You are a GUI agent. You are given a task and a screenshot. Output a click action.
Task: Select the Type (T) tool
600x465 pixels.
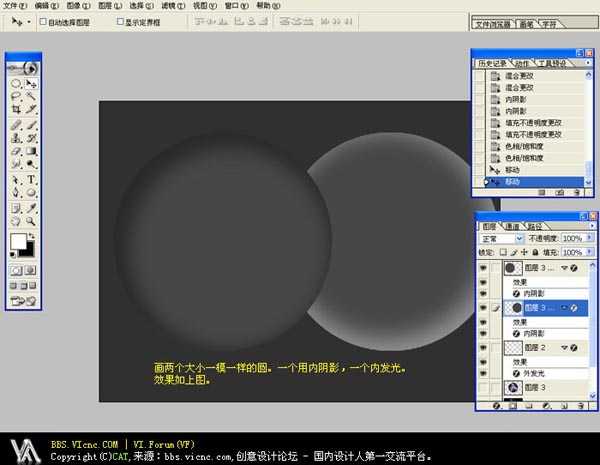[x=31, y=179]
